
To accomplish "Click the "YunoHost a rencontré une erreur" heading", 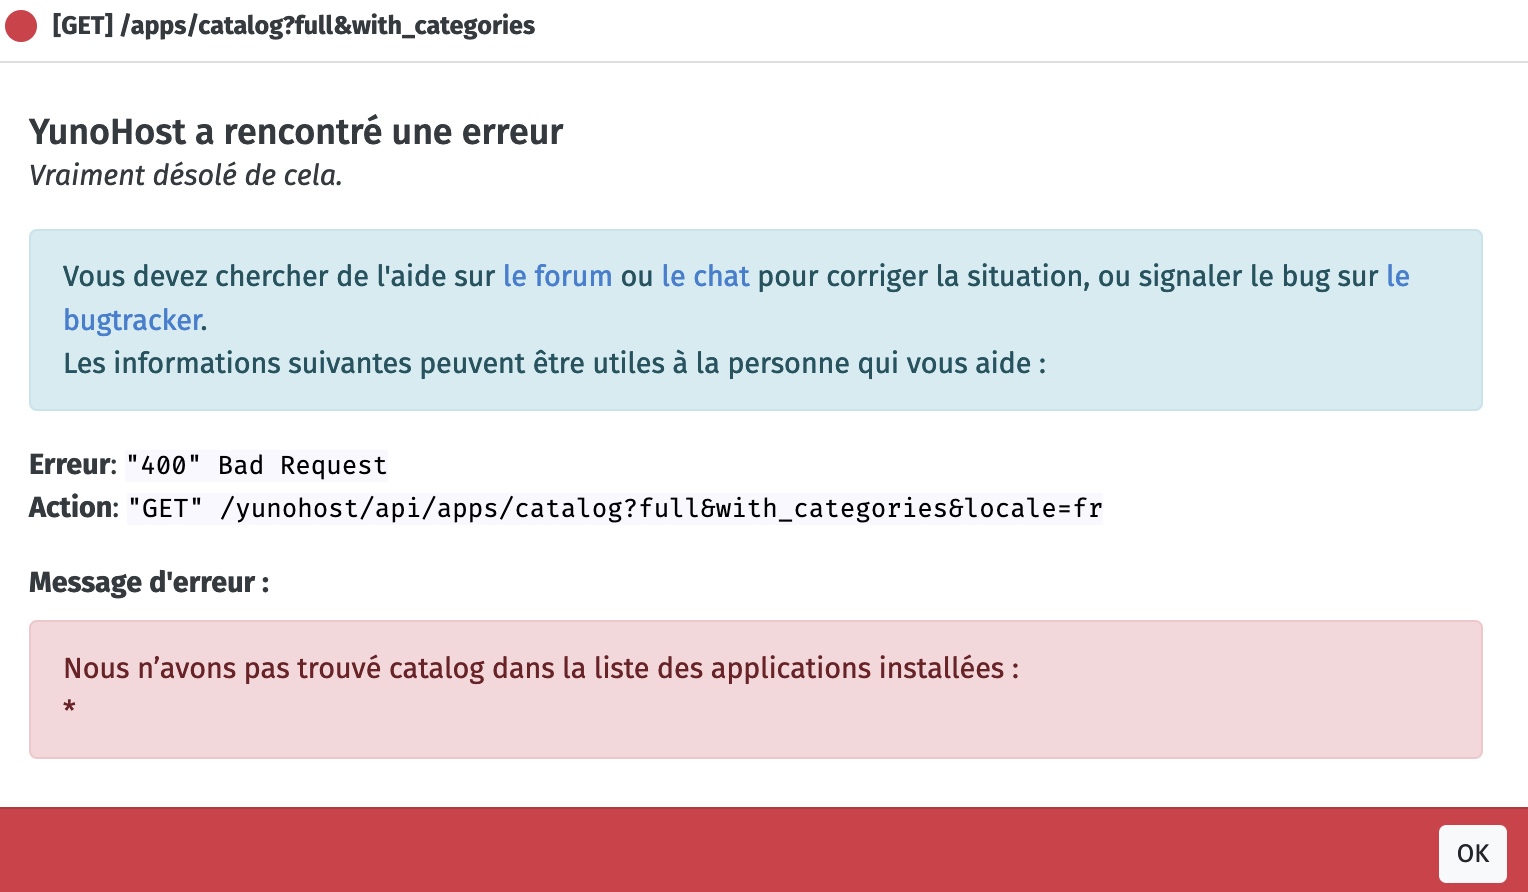I will [x=296, y=131].
